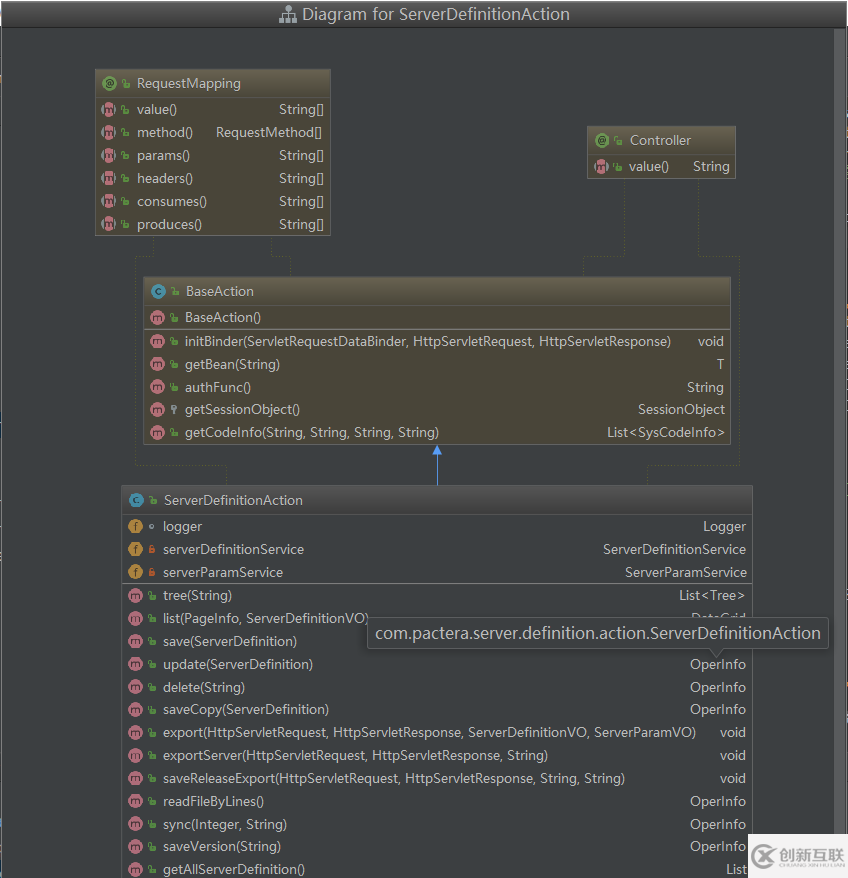848x878 pixels.
Task: Select the produces() method in RequestMapping
Action: [x=169, y=225]
